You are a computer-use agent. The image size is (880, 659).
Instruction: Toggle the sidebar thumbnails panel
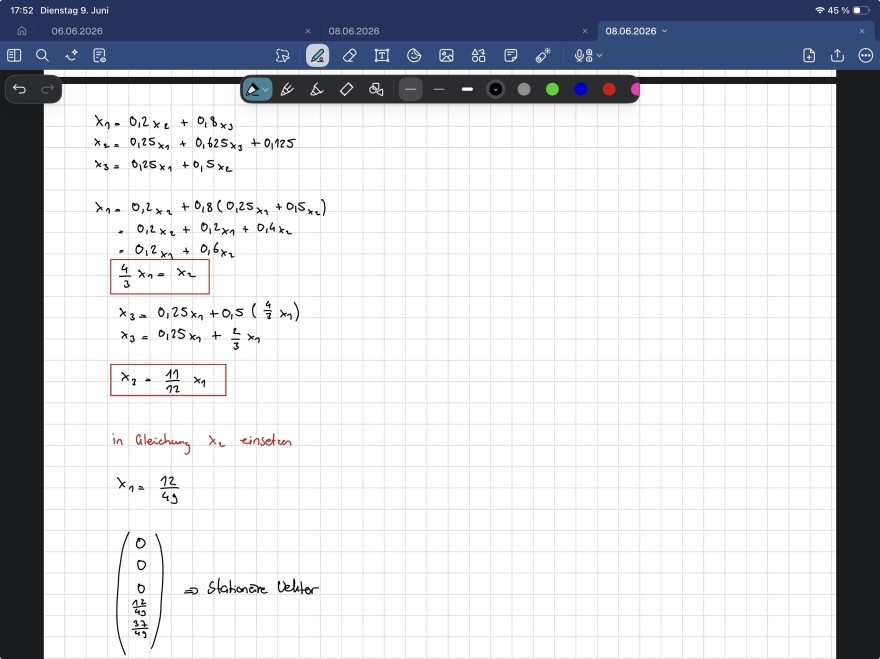(14, 55)
